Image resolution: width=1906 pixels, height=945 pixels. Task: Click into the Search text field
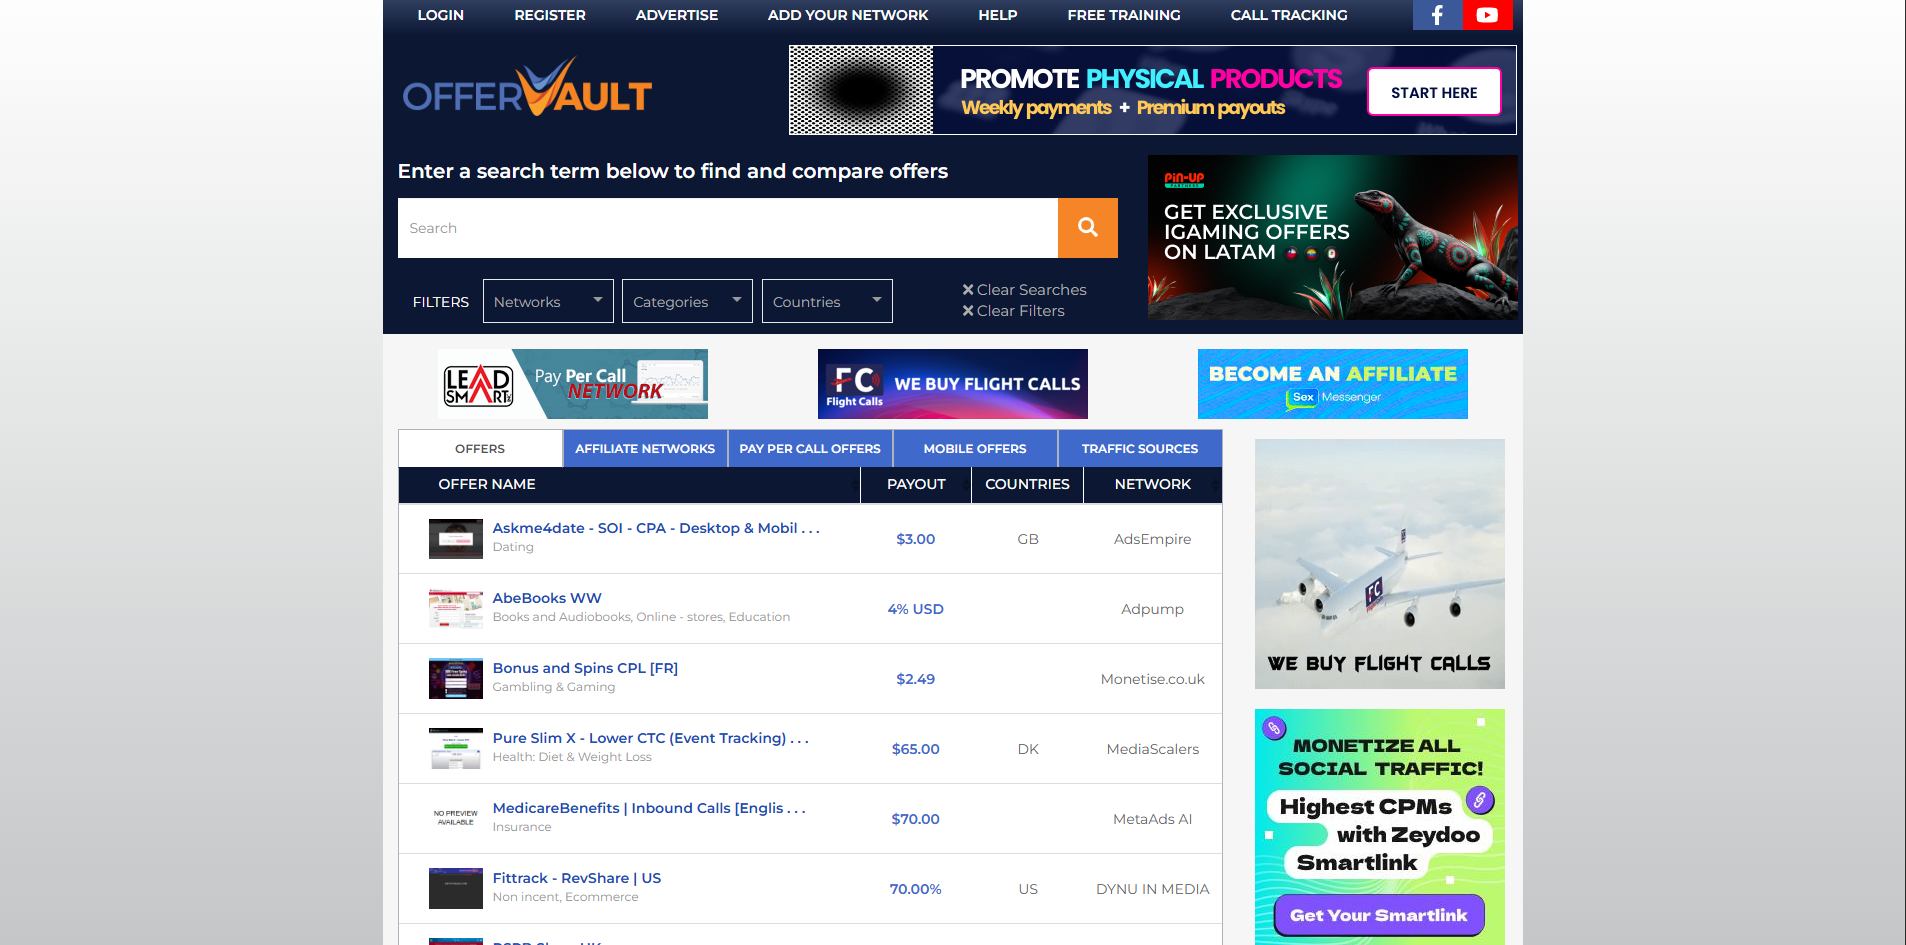727,228
